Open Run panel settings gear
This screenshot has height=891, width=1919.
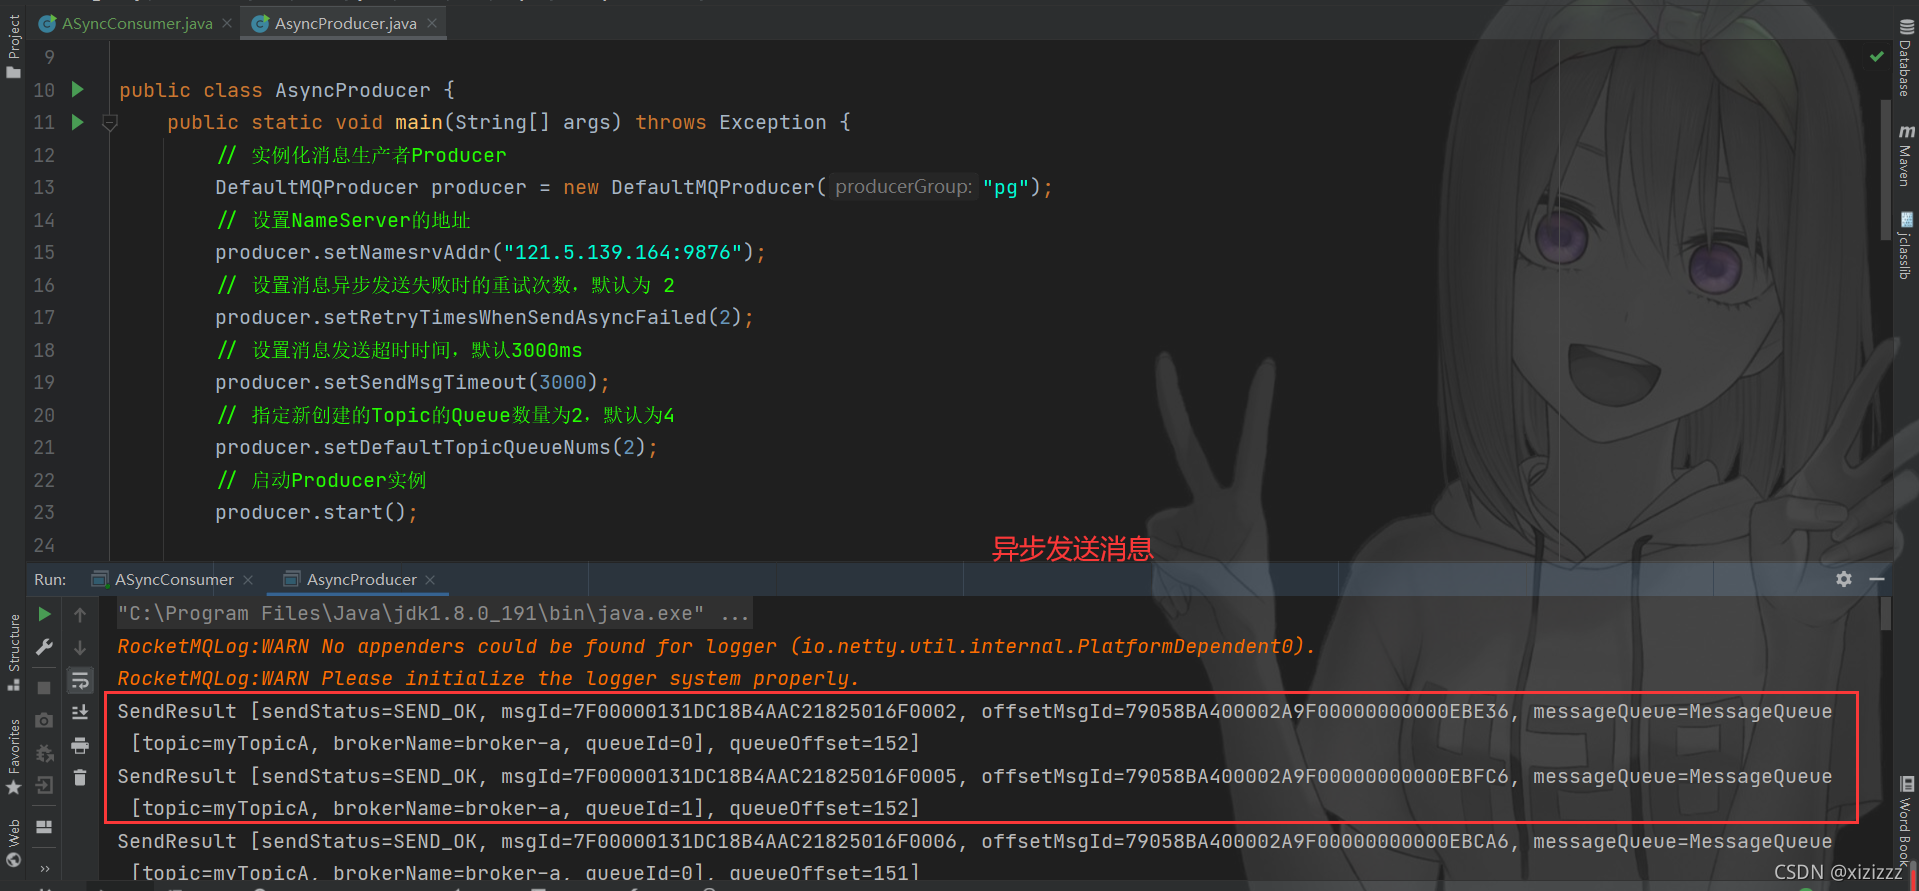click(x=1844, y=579)
